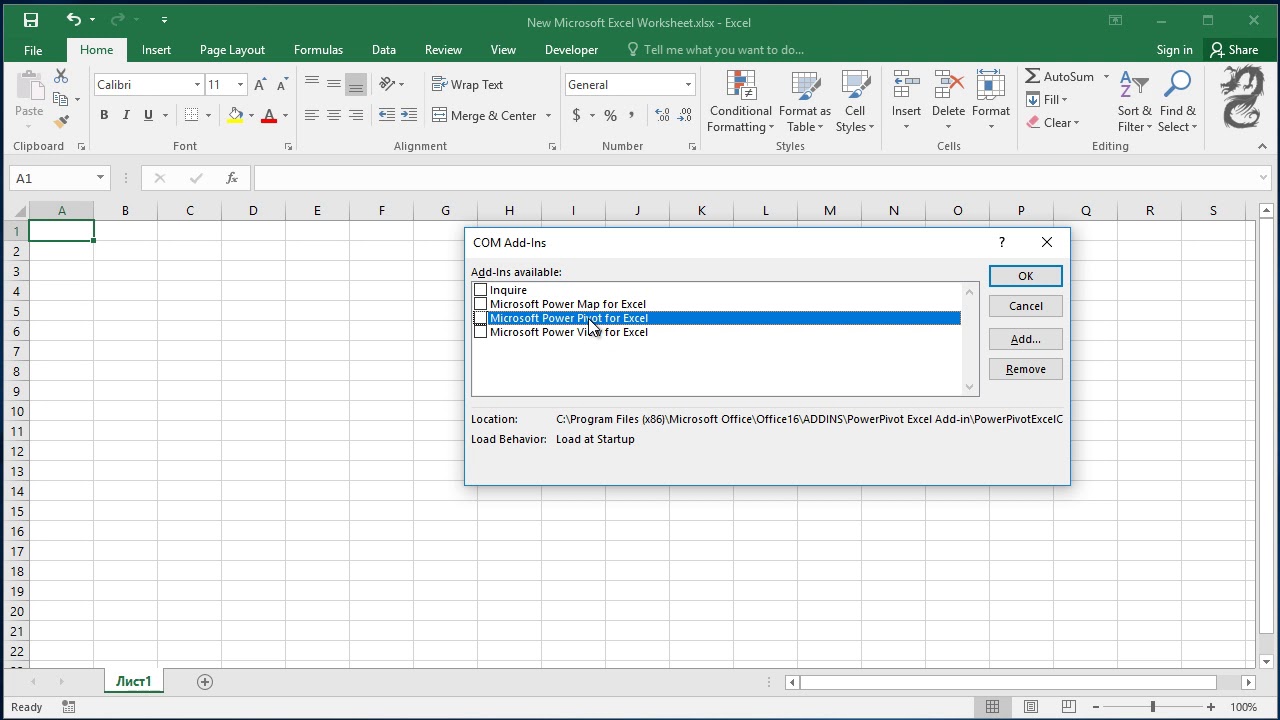Click the Add... button
The image size is (1280, 720).
(1025, 339)
